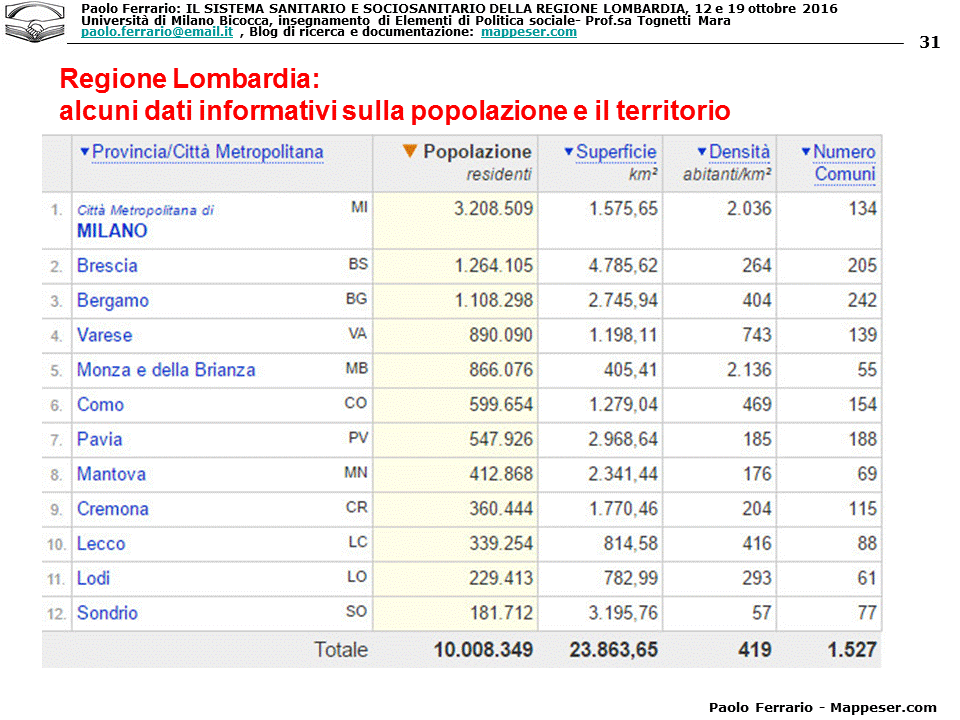Click the Mantova province link
This screenshot has width=960, height=720.
(111, 474)
